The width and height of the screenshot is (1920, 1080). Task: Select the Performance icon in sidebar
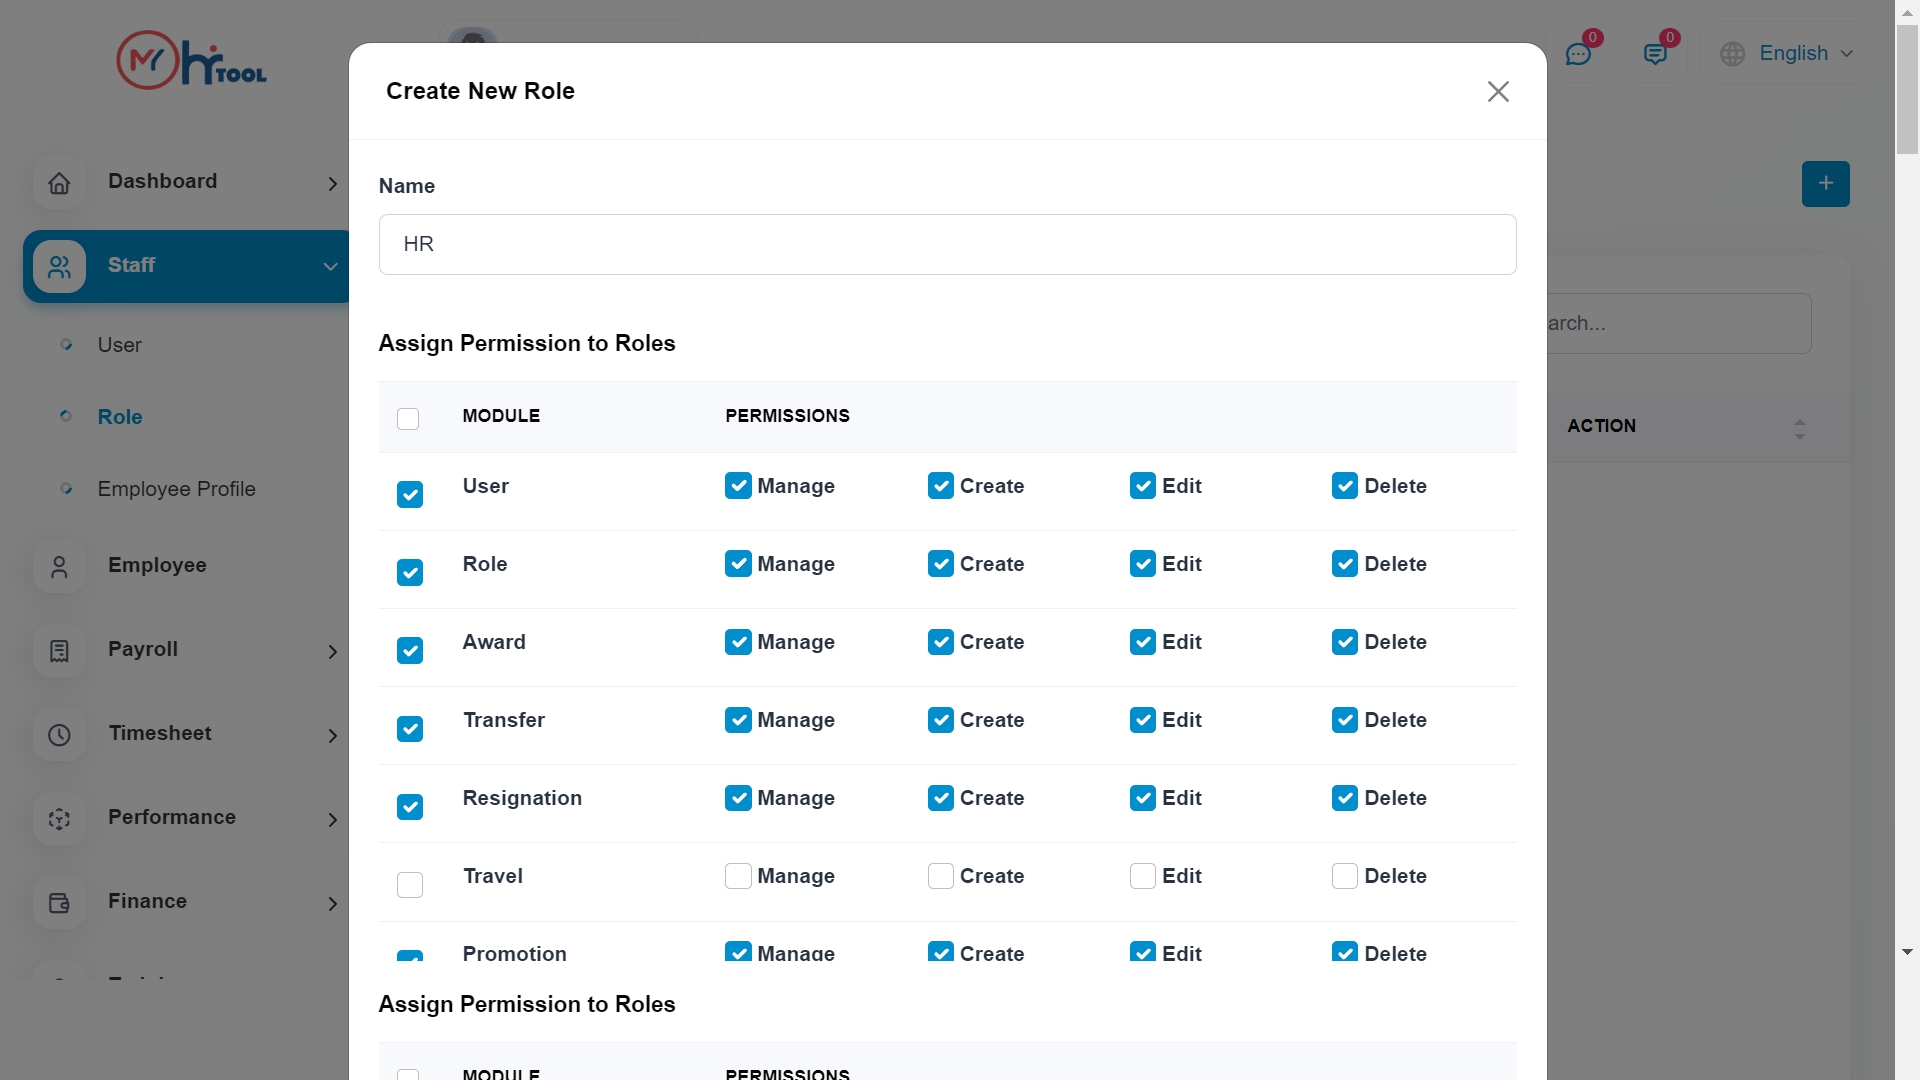click(59, 819)
